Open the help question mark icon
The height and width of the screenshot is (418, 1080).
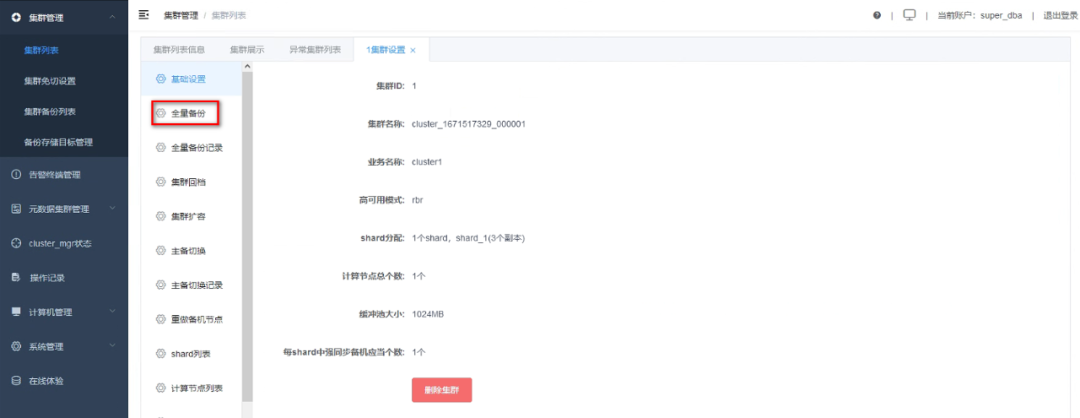click(x=877, y=15)
